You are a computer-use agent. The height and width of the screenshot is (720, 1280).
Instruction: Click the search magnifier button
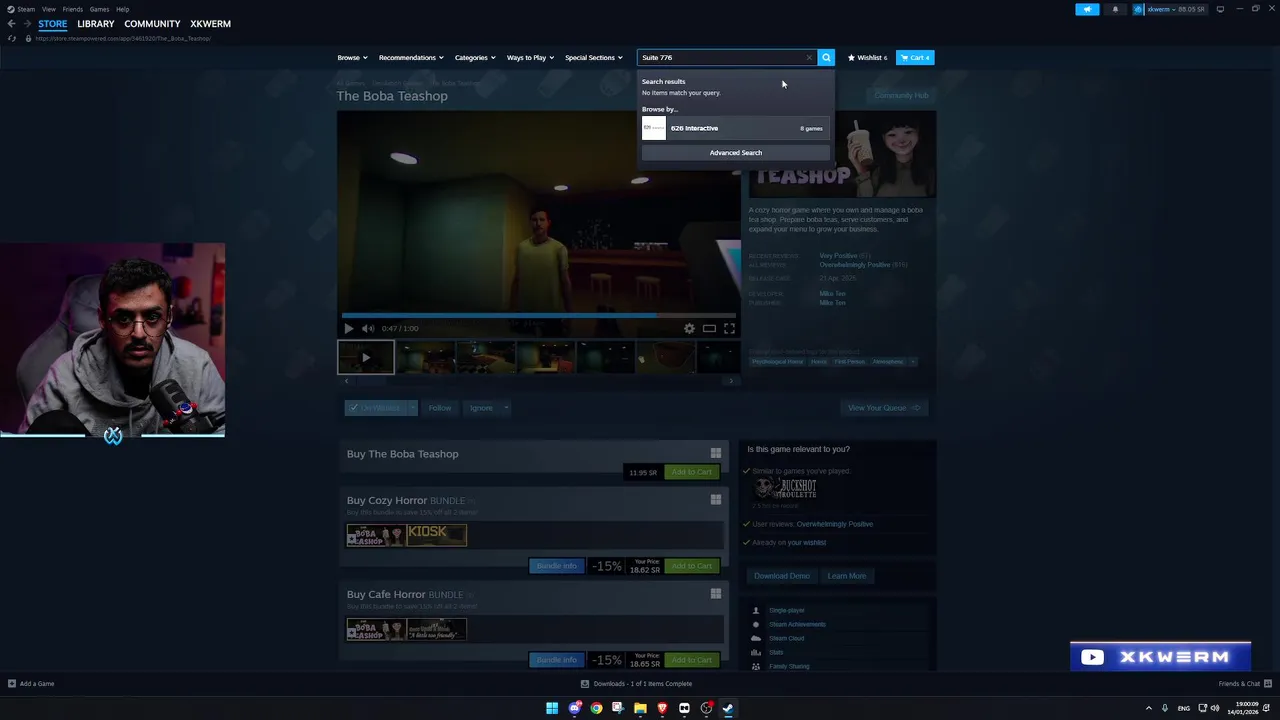click(x=826, y=58)
